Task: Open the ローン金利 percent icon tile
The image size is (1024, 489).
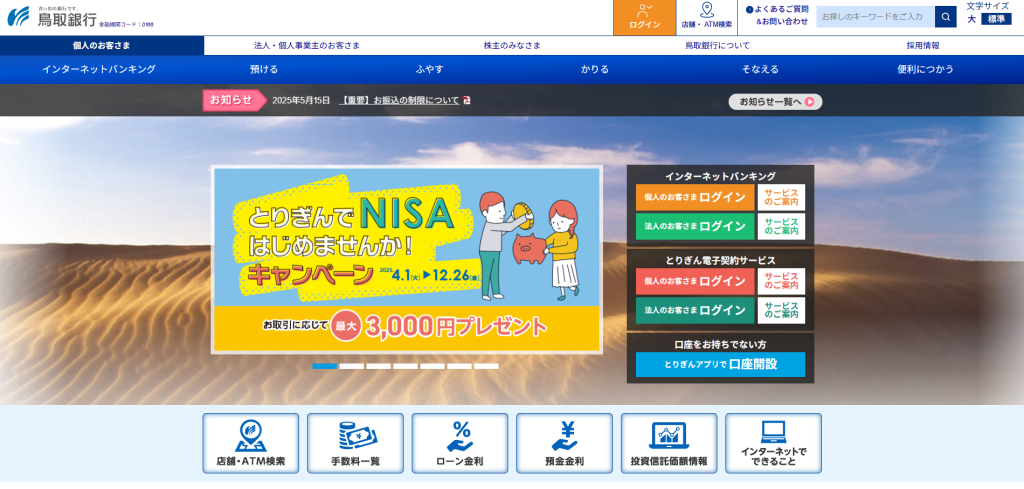Action: (x=460, y=443)
